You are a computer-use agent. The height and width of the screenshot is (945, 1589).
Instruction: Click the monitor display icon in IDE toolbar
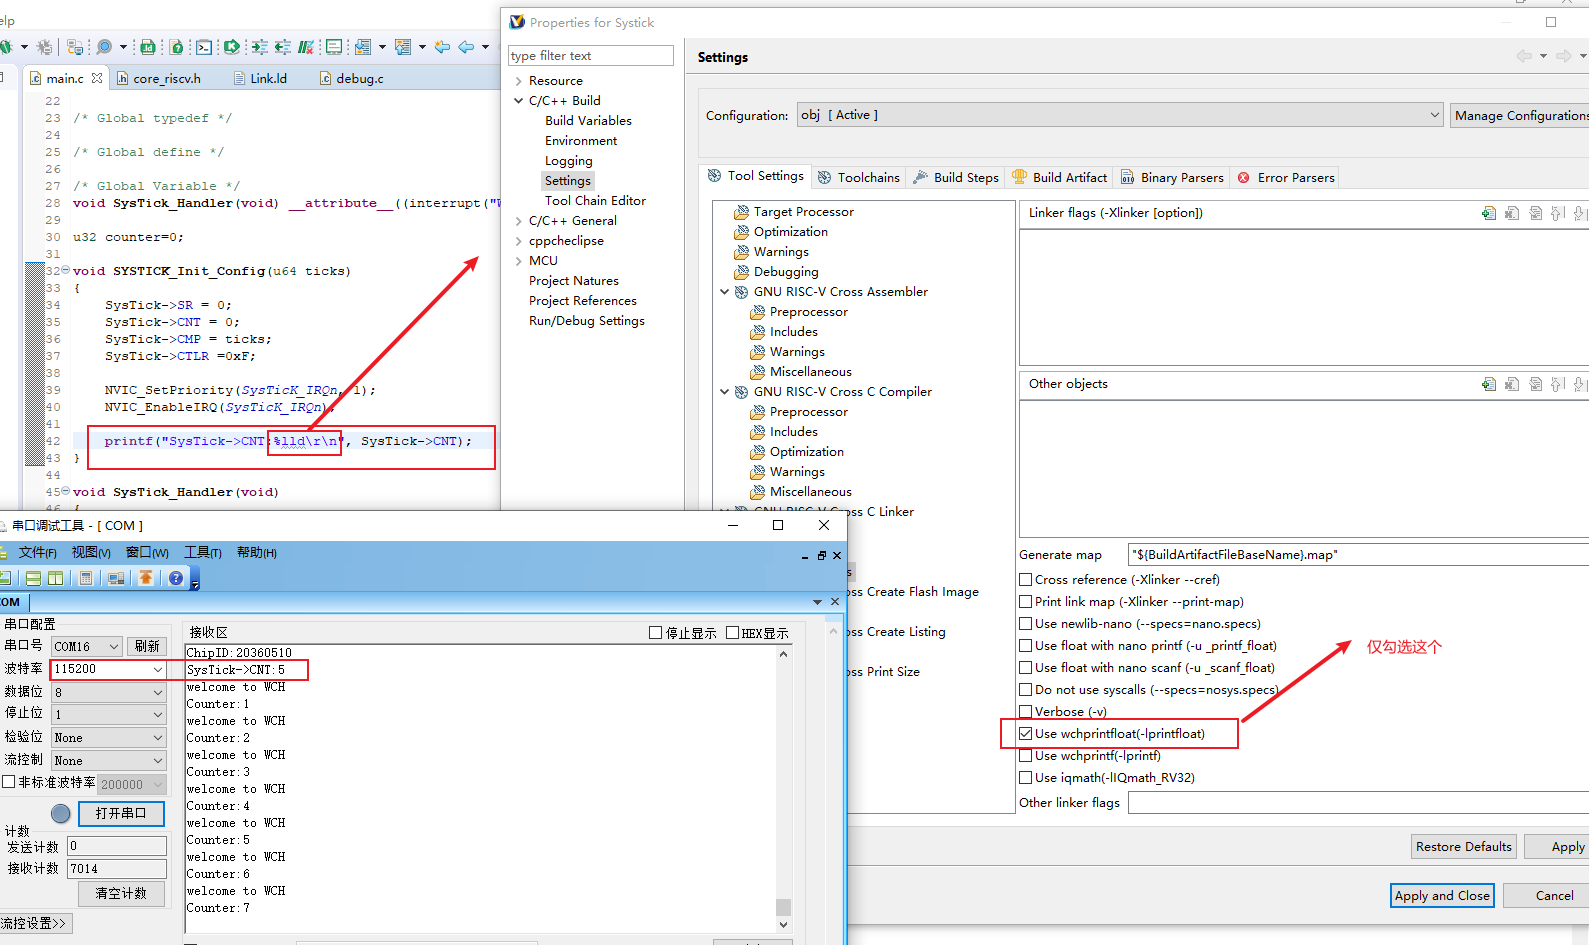[334, 47]
